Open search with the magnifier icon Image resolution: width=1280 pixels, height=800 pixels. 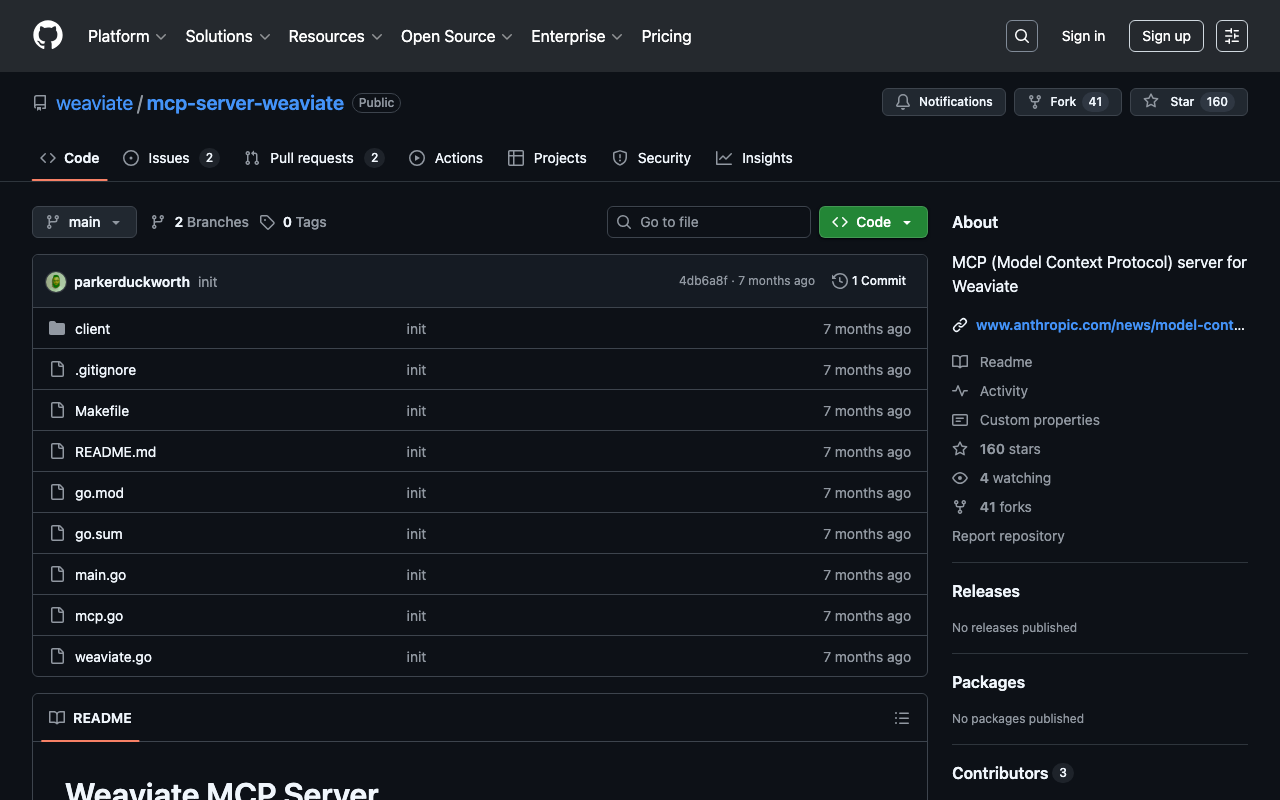(x=1021, y=36)
